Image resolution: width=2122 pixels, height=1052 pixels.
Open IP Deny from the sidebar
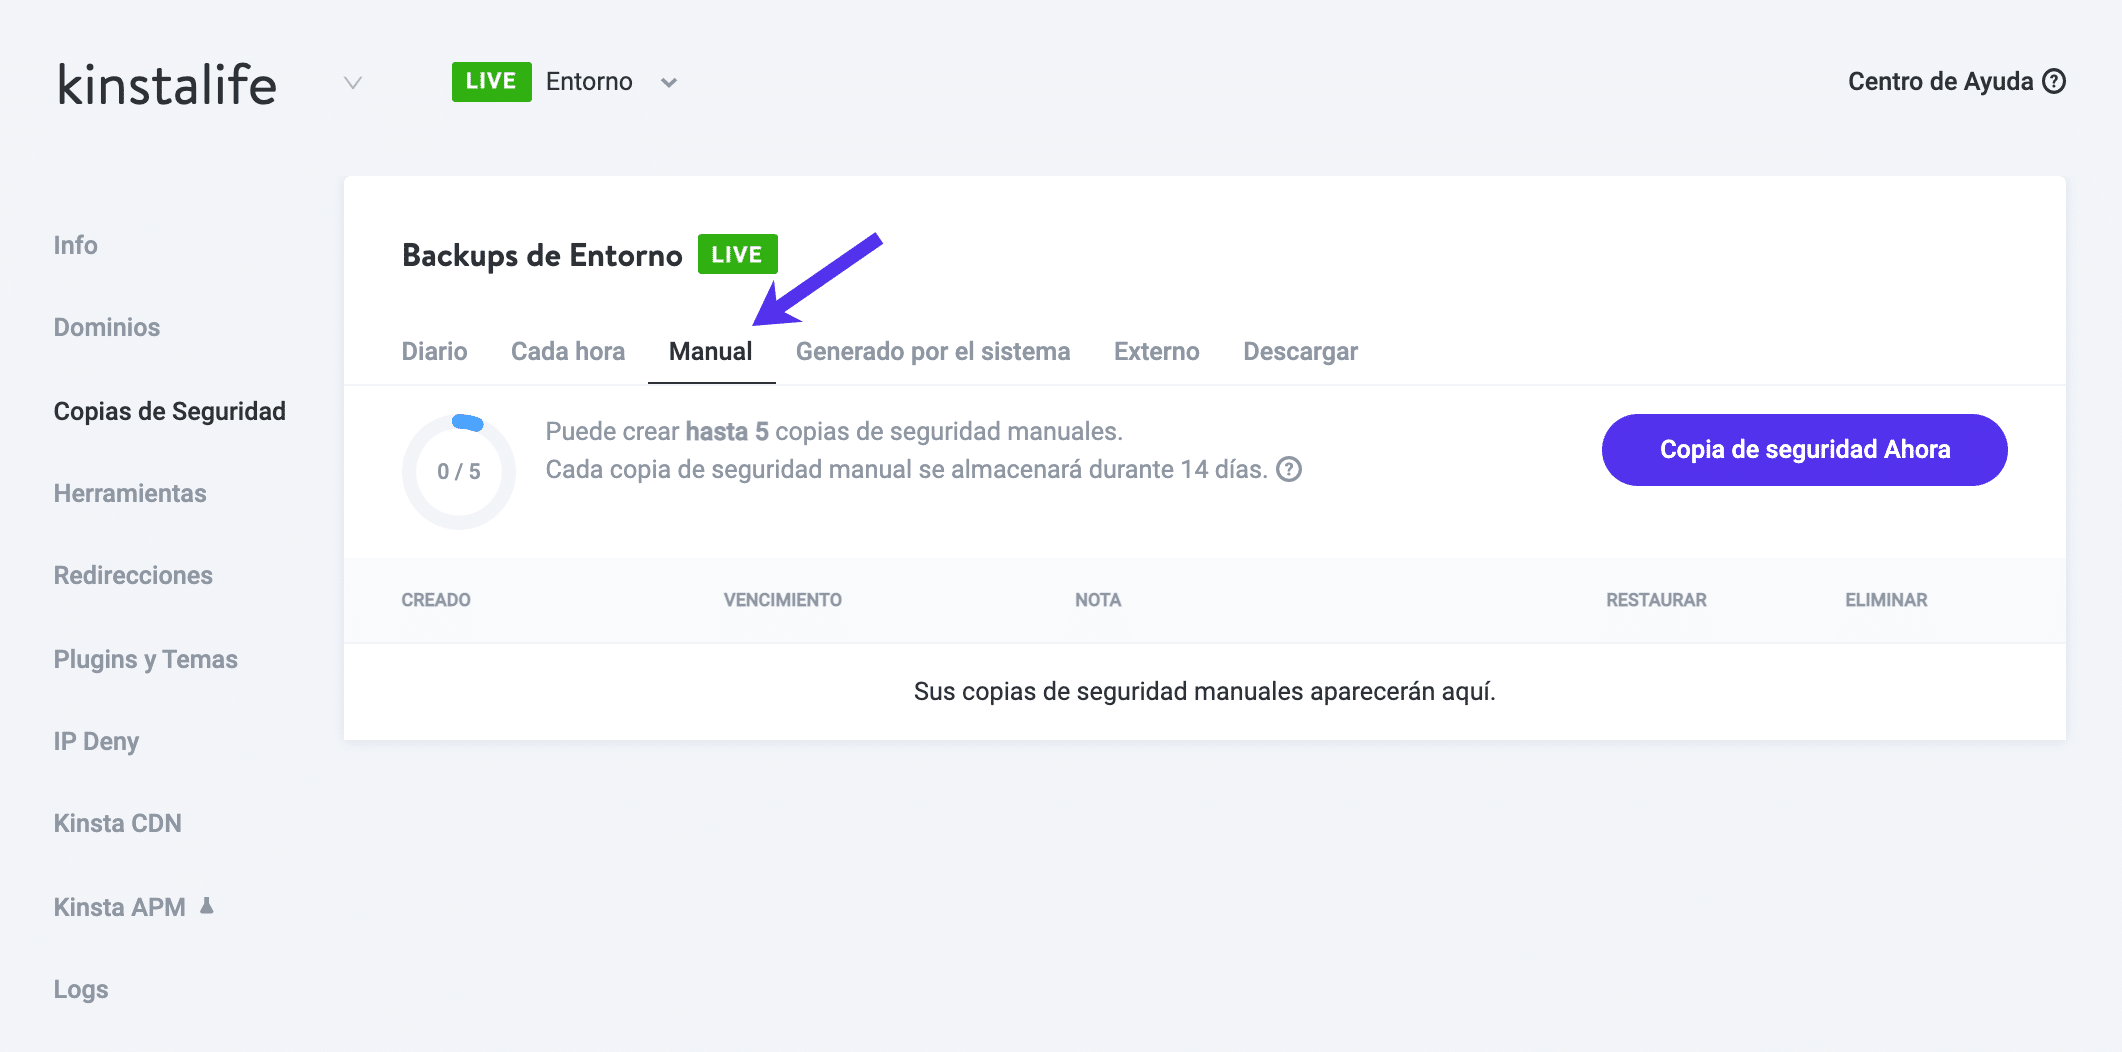point(96,741)
